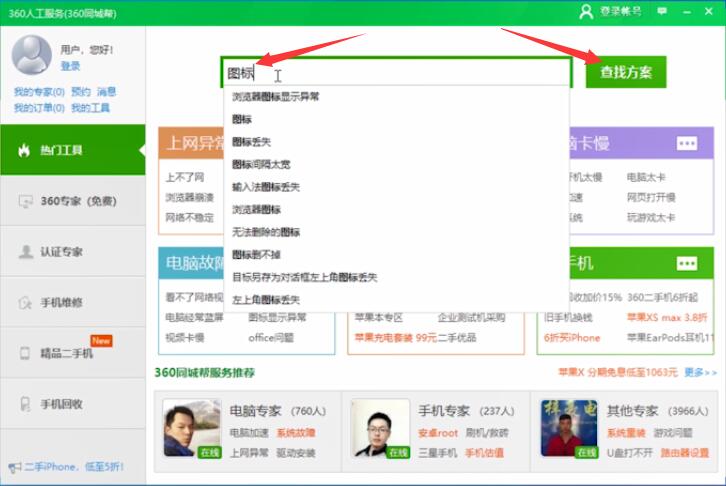This screenshot has height=486, width=726.
Task: Select the suggestion 图标
Action: point(396,119)
